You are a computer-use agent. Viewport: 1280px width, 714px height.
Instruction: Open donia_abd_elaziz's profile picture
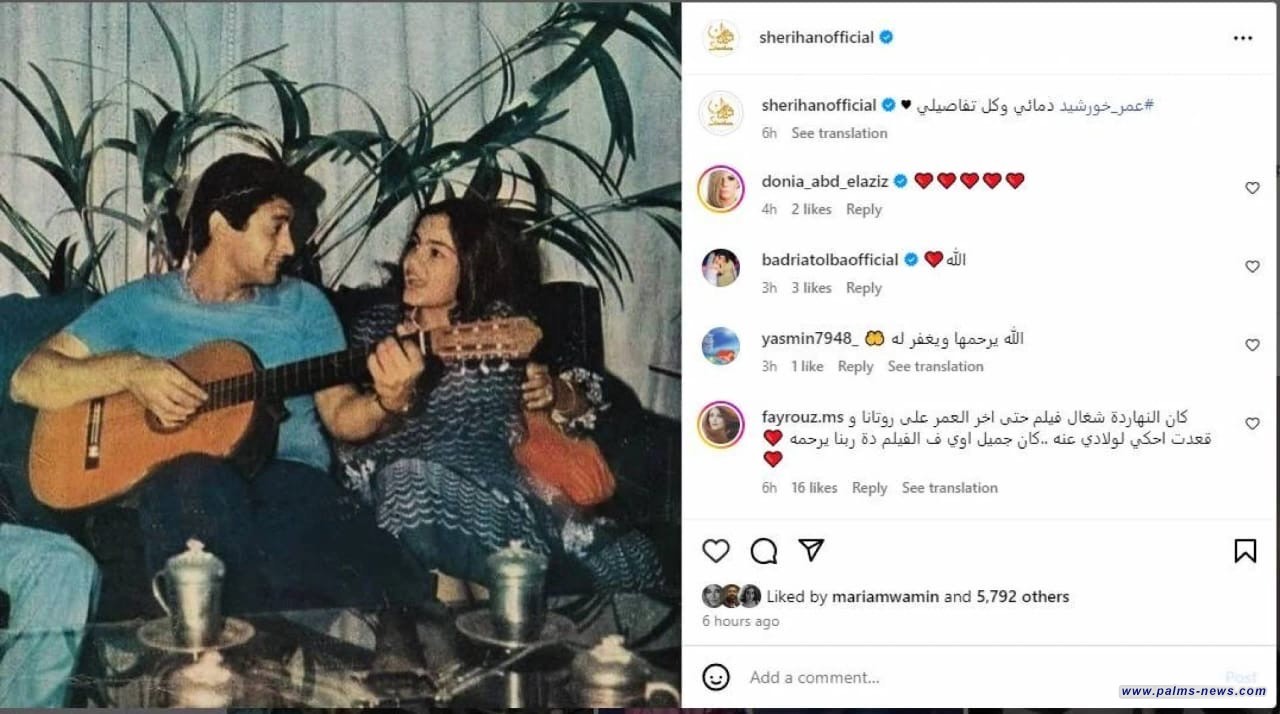(x=721, y=189)
